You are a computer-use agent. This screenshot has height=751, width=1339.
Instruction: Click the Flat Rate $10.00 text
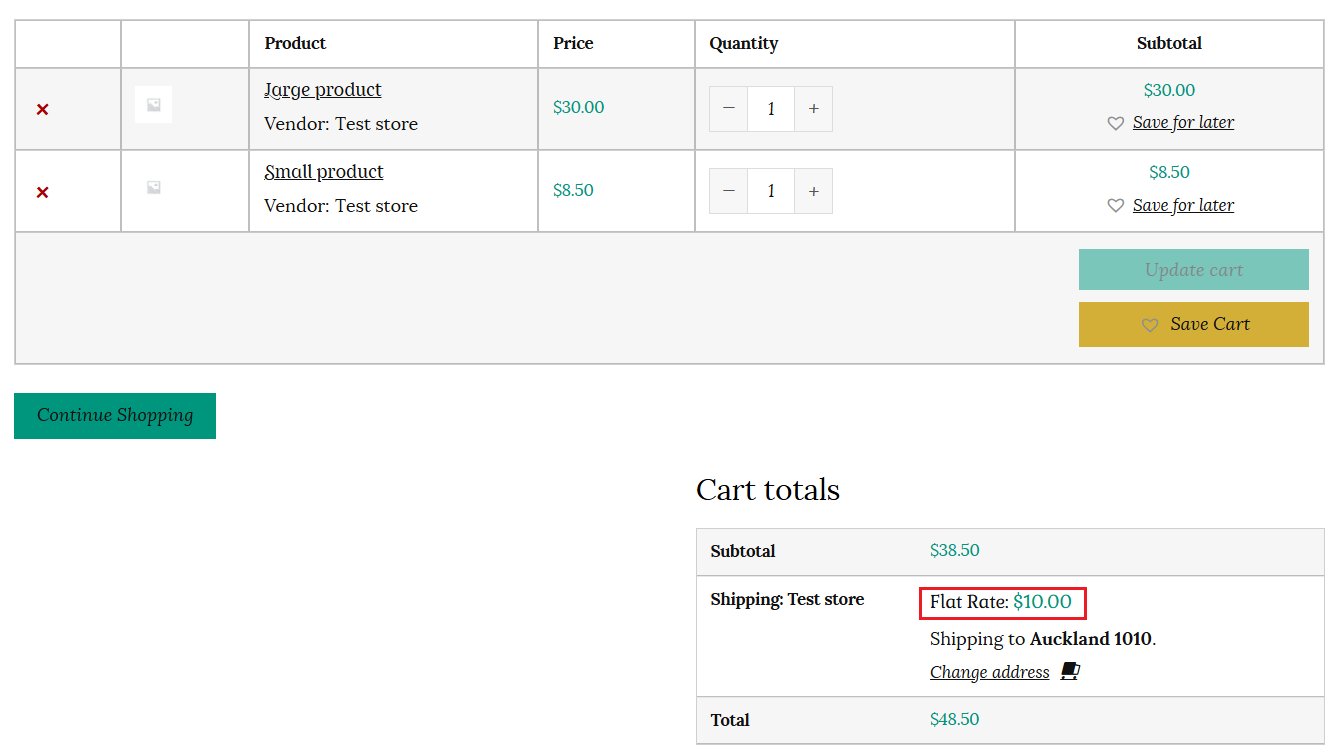click(x=1001, y=602)
